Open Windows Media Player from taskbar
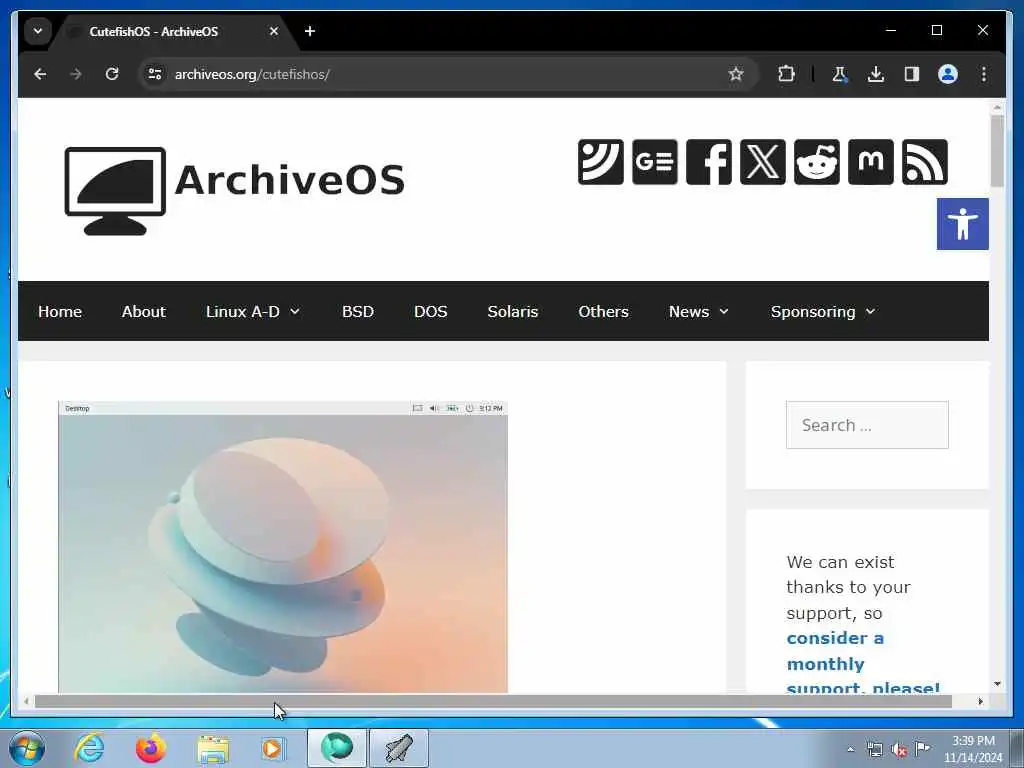The height and width of the screenshot is (768, 1024). (x=273, y=748)
